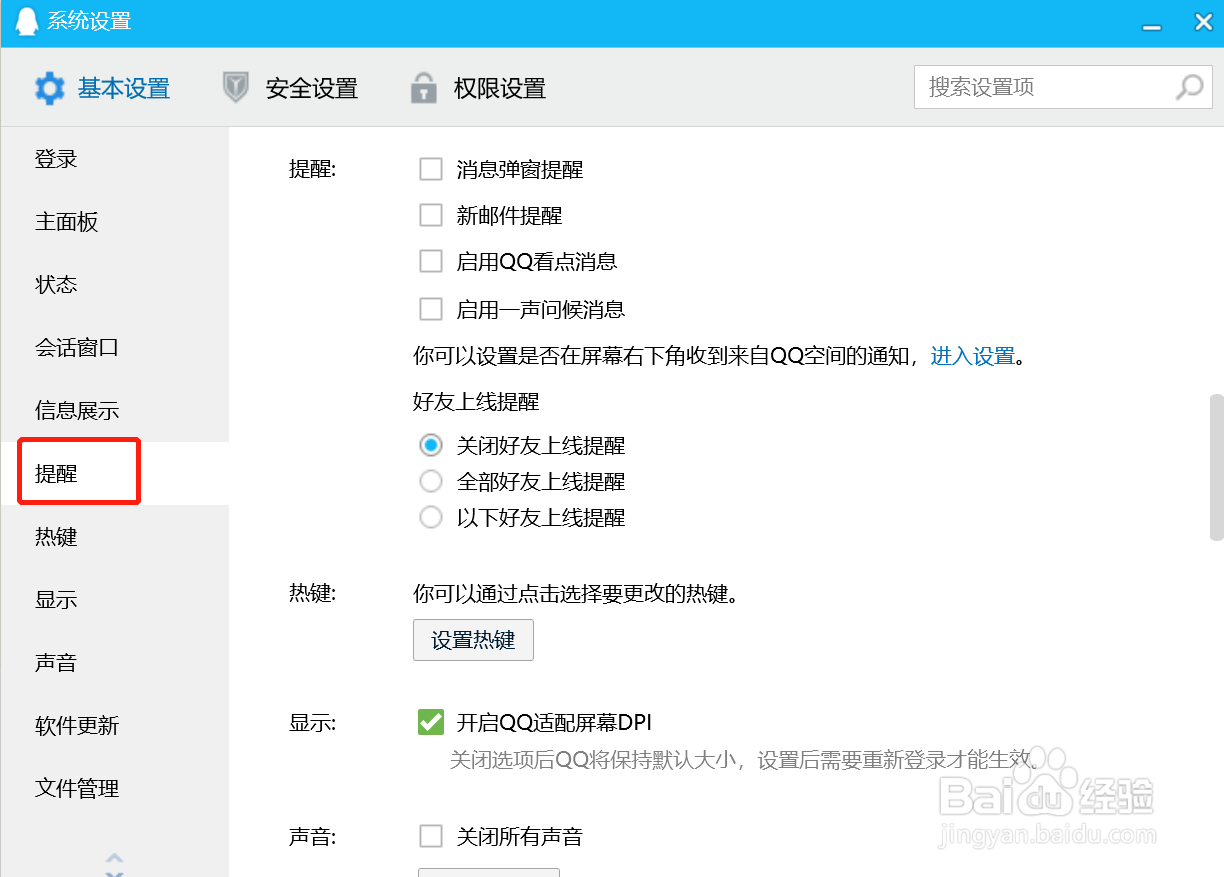Click the QQ penguin icon in the title bar

(x=25, y=21)
